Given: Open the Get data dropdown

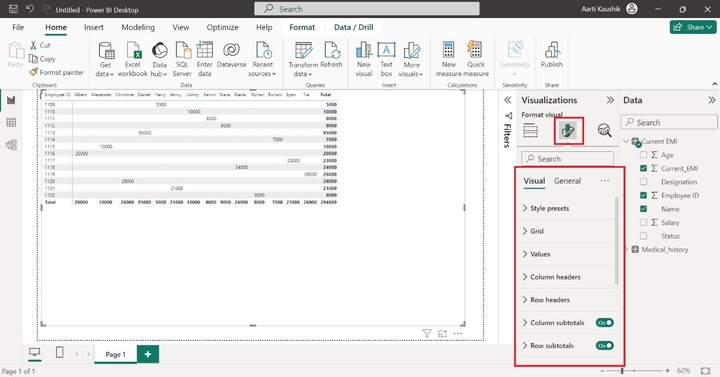Looking at the screenshot, I should (105, 59).
